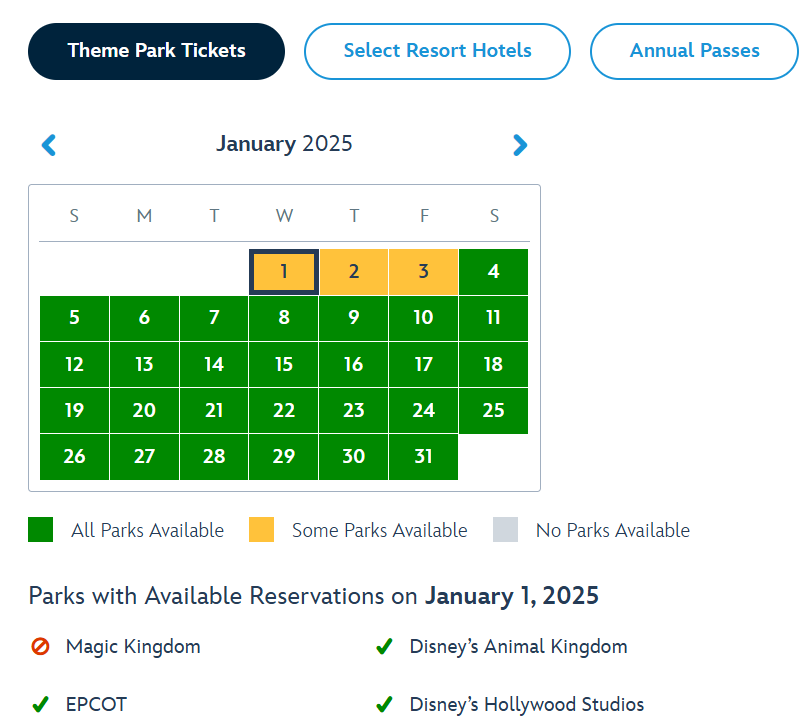Choose January 3 on the calendar

click(x=424, y=272)
